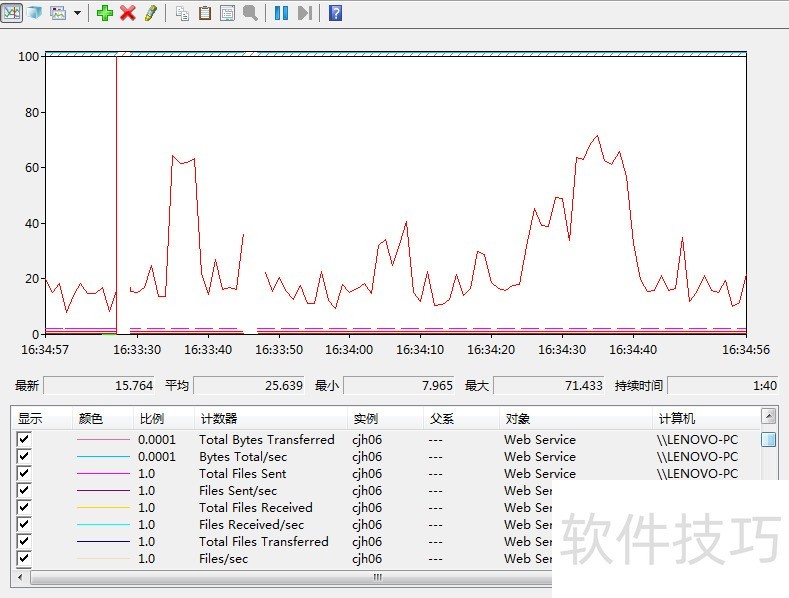
Task: Click the Copy Properties icon
Action: 182,13
